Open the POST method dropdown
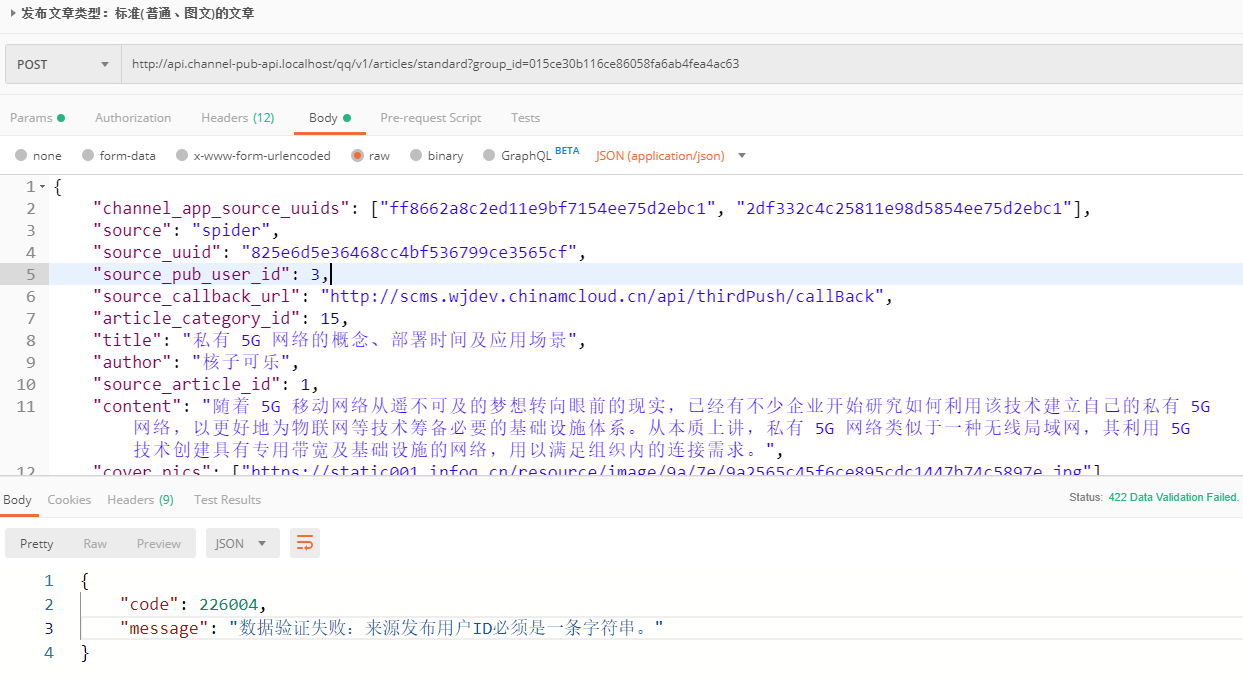The image size is (1243, 679). (x=62, y=64)
